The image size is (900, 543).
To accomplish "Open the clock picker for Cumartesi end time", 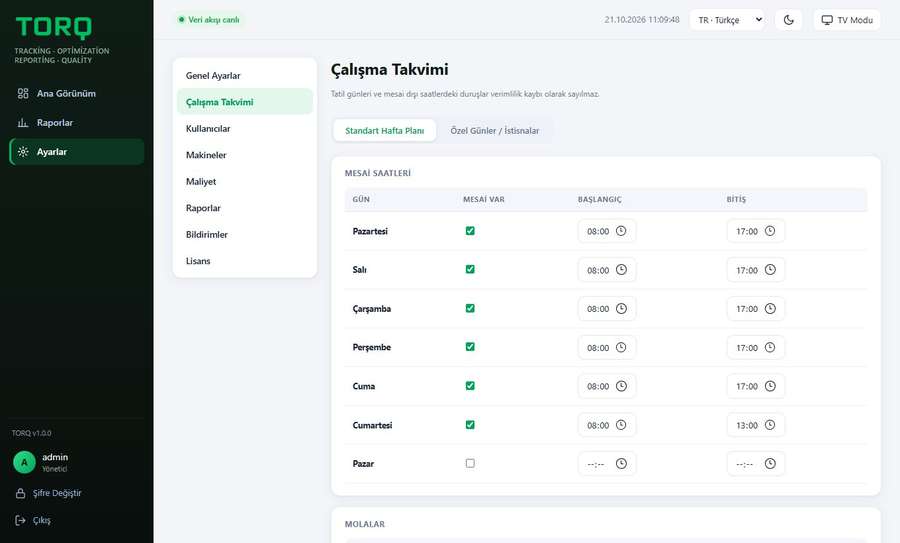I will pyautogui.click(x=770, y=425).
